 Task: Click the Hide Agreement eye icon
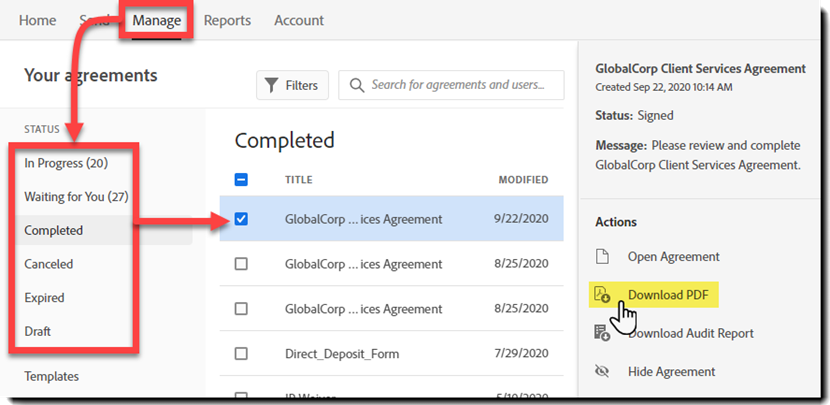pos(602,371)
